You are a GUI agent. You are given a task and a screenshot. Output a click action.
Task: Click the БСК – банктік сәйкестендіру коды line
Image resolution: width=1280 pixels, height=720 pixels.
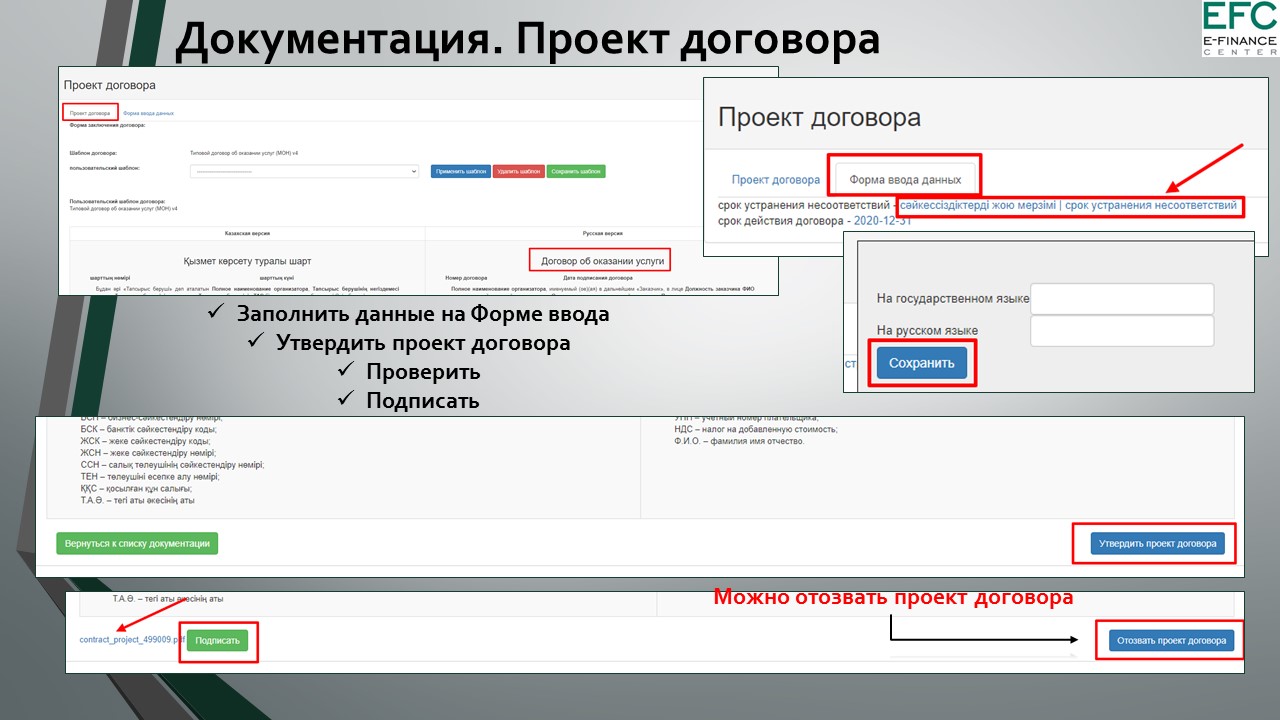pos(148,429)
